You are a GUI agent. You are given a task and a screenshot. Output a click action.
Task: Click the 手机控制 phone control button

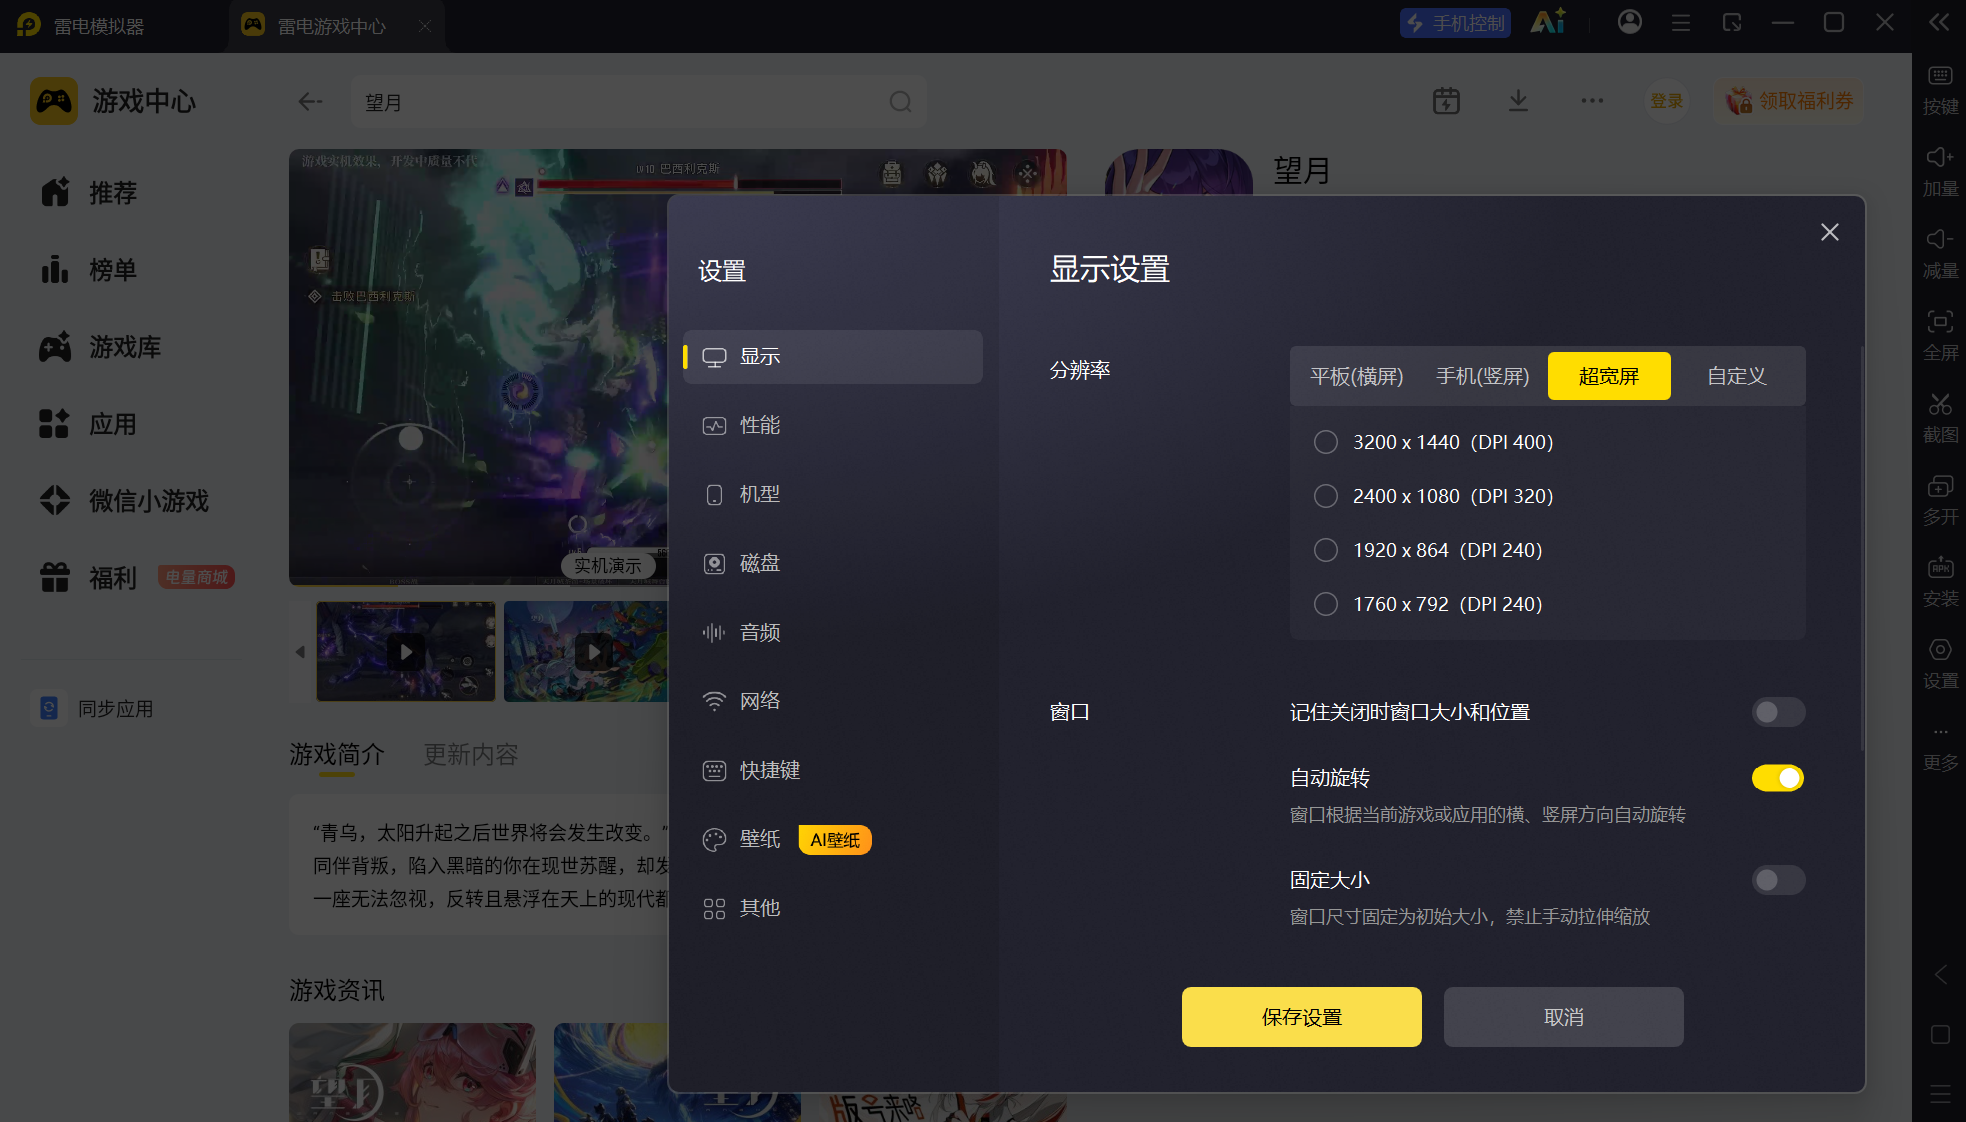pos(1455,22)
